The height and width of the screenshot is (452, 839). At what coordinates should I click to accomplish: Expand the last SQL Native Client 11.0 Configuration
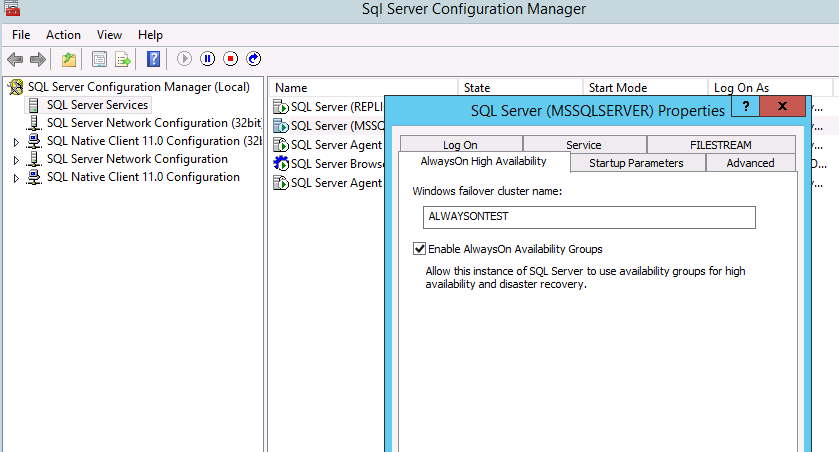click(16, 179)
